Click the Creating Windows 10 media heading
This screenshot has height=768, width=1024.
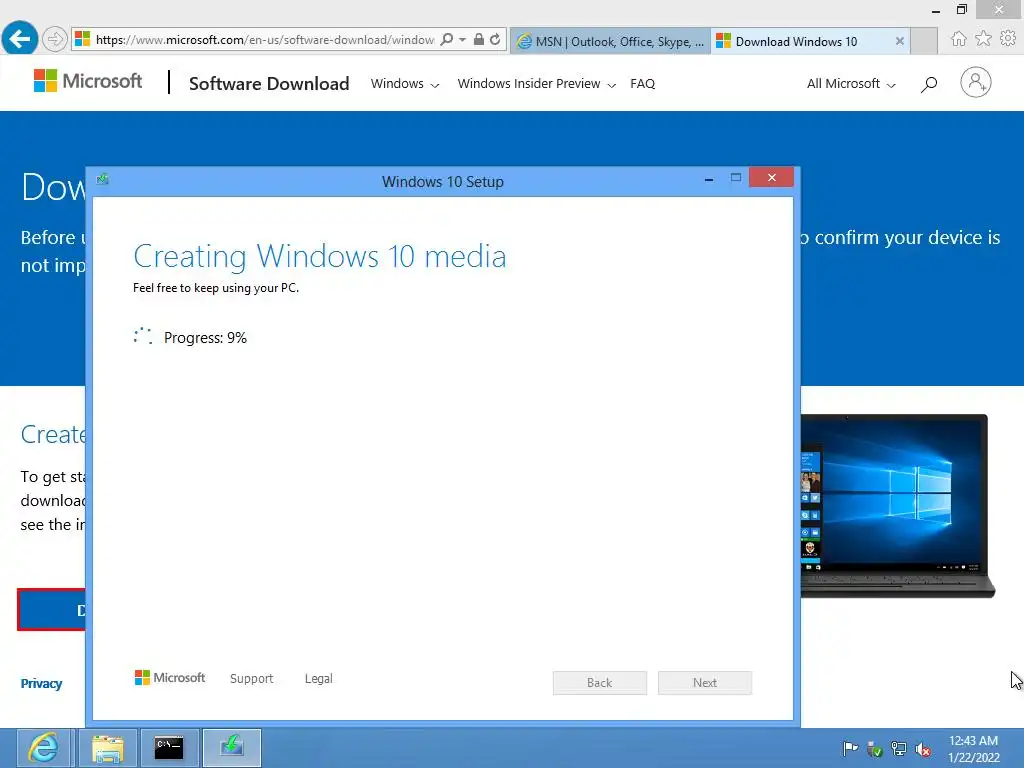click(x=319, y=256)
